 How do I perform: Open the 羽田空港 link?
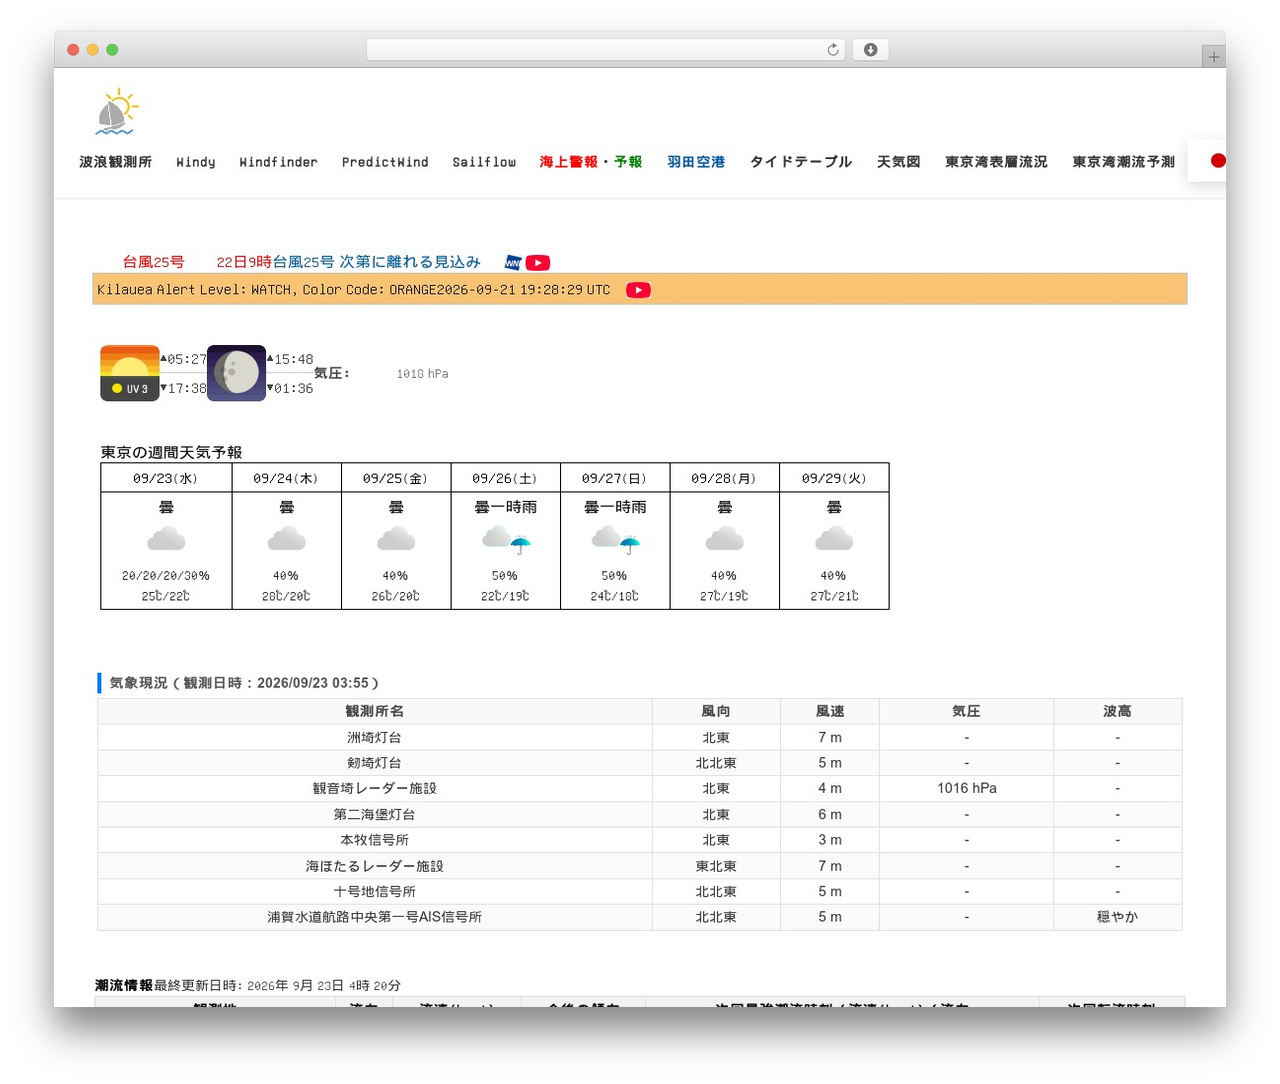coord(696,162)
